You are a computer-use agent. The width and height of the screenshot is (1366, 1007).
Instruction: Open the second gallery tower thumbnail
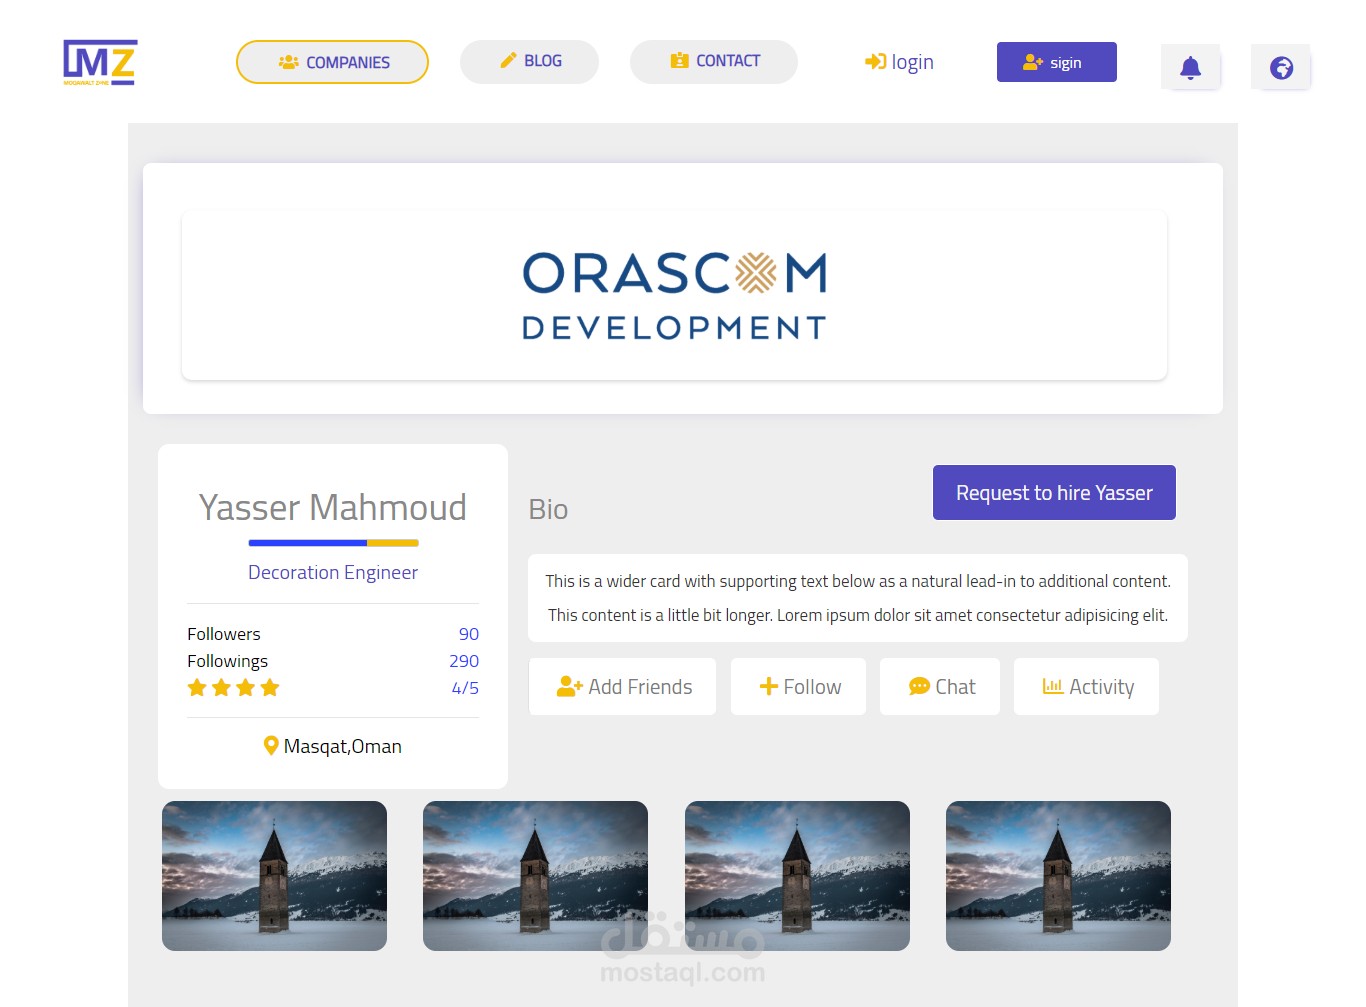[x=535, y=876]
